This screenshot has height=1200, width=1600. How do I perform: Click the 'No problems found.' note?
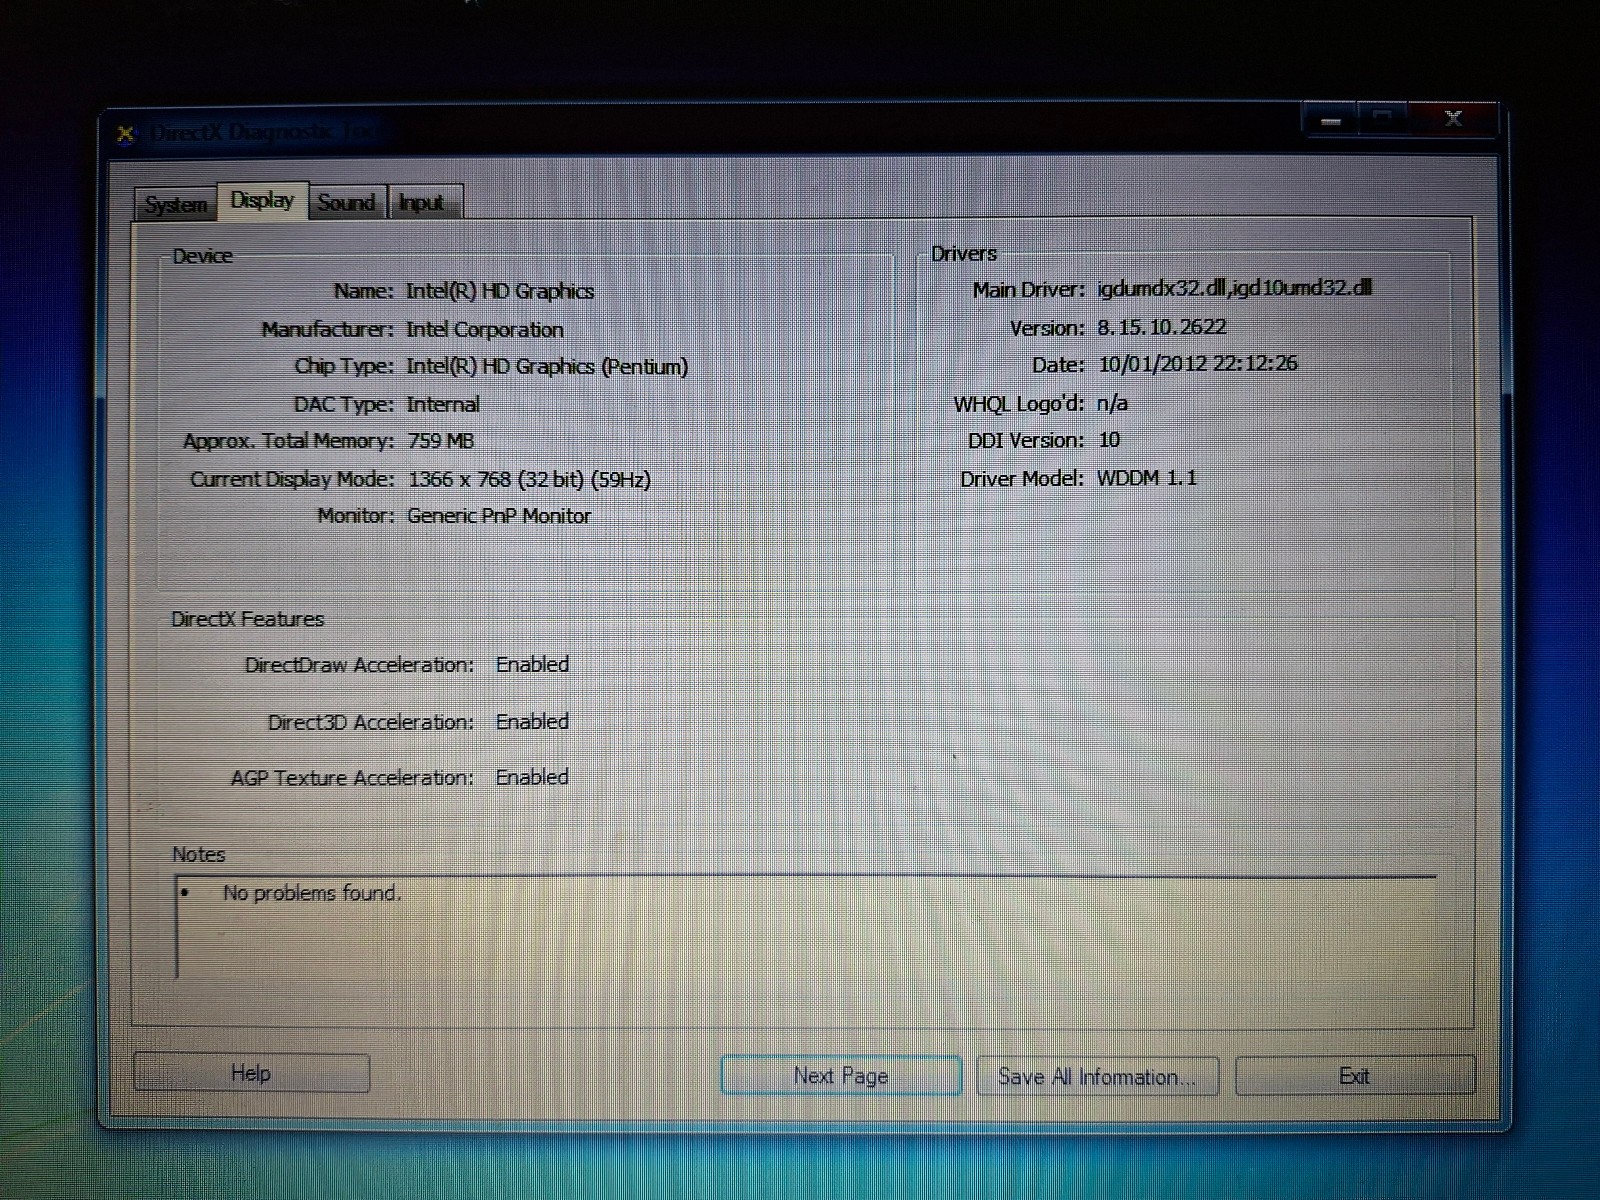tap(312, 893)
